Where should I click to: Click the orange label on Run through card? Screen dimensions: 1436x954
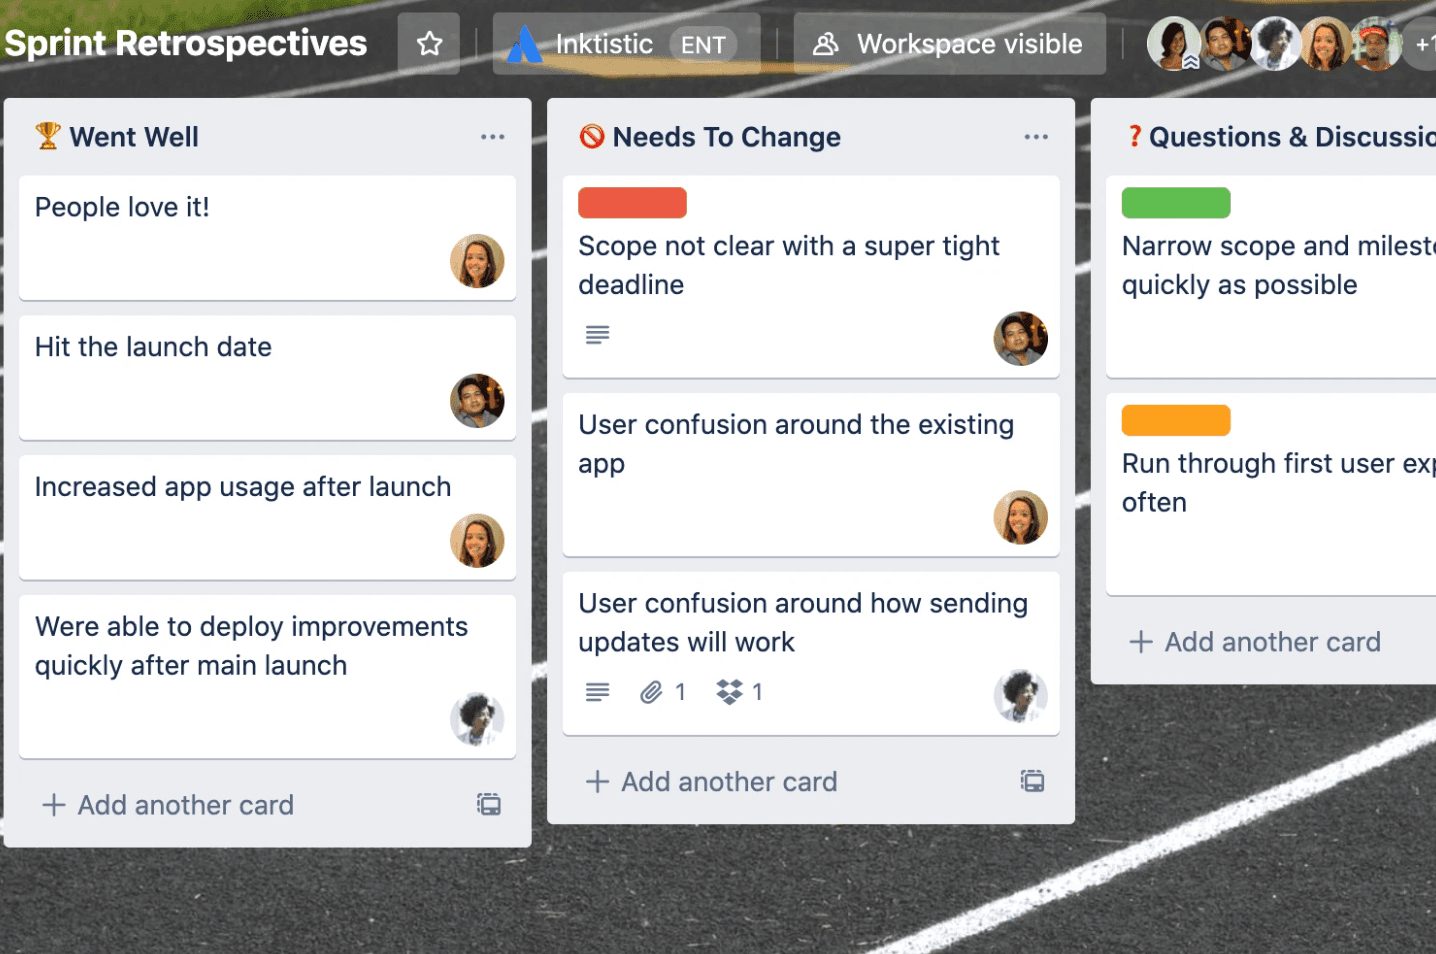(1176, 420)
